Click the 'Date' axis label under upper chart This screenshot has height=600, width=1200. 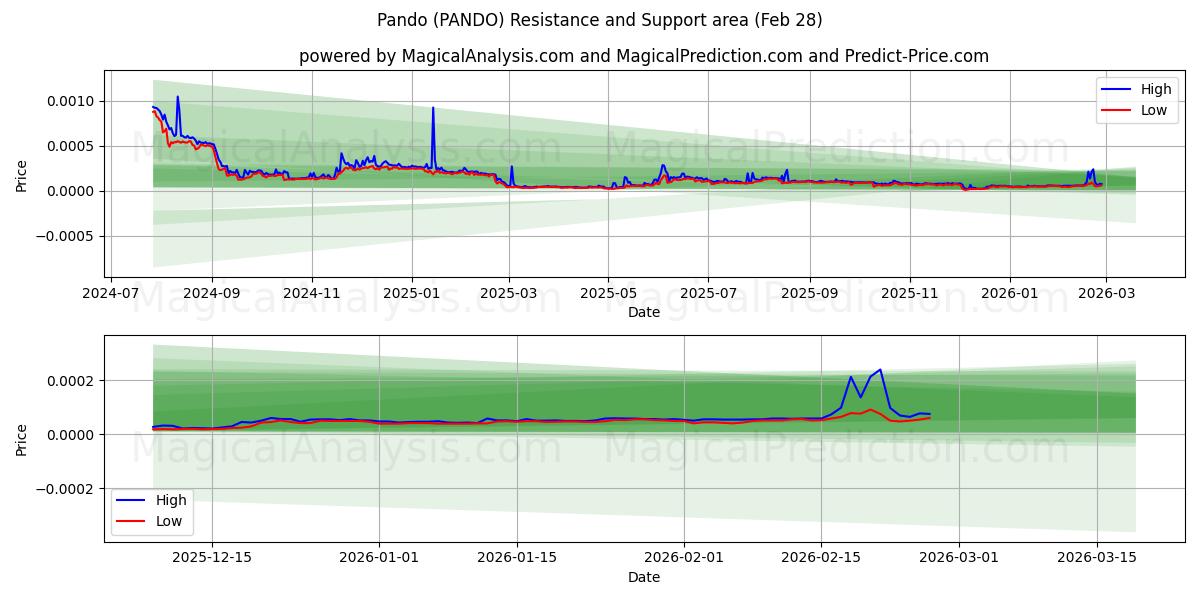644,312
